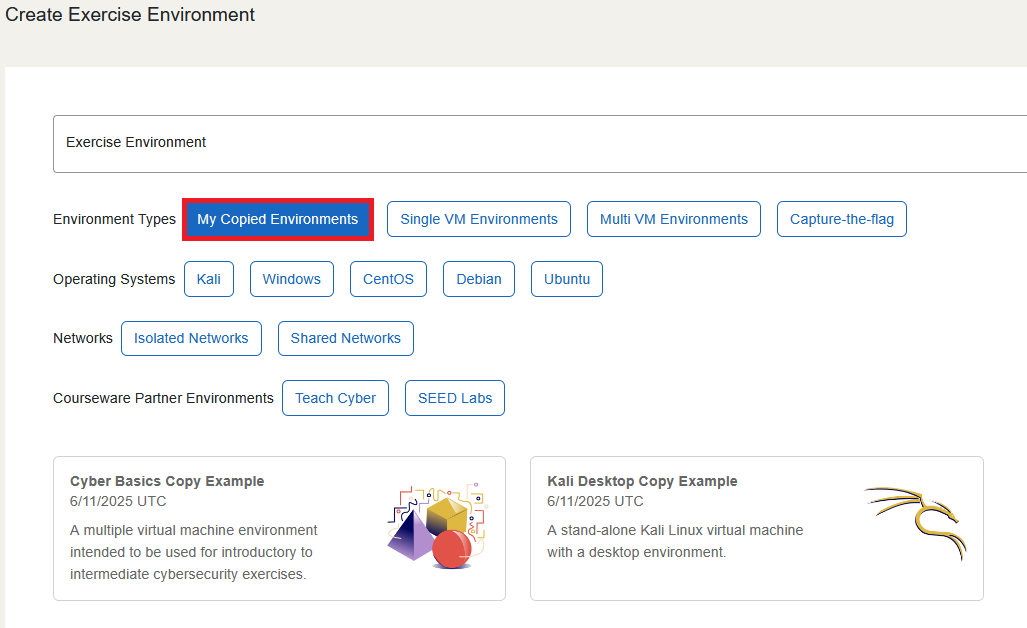The width and height of the screenshot is (1027, 628).
Task: Click the stand-alone Kali Linux description text
Action: [x=675, y=541]
